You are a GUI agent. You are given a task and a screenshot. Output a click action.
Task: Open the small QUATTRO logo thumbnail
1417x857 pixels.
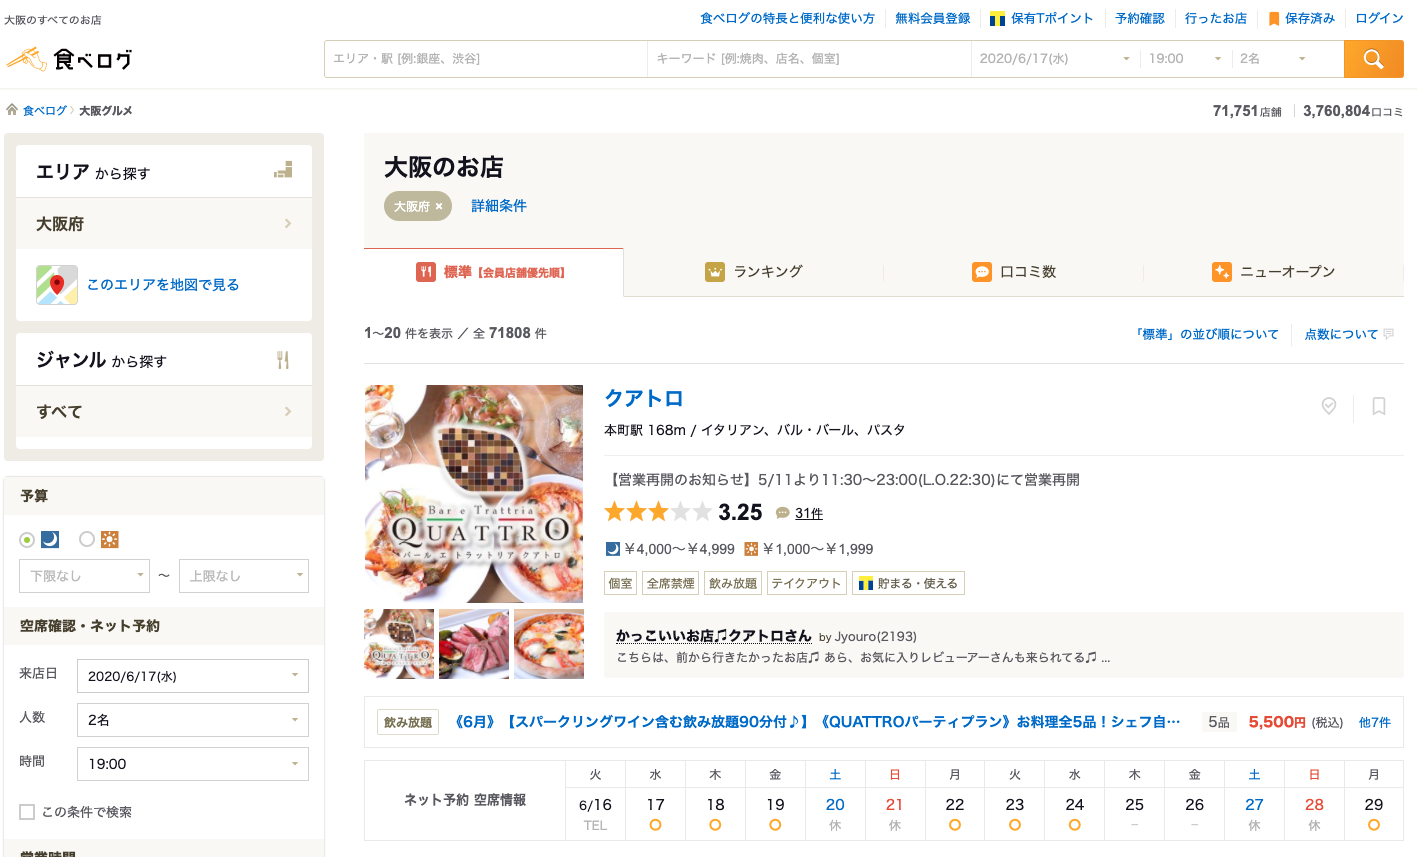(399, 644)
